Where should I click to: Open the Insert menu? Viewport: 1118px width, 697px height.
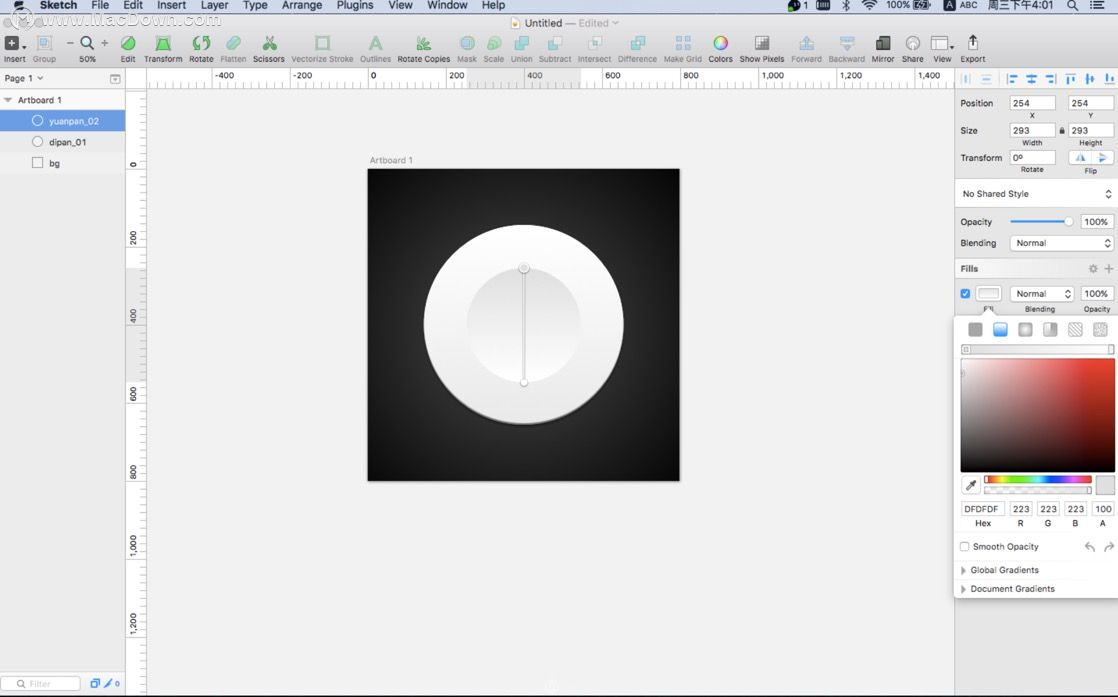pos(171,6)
